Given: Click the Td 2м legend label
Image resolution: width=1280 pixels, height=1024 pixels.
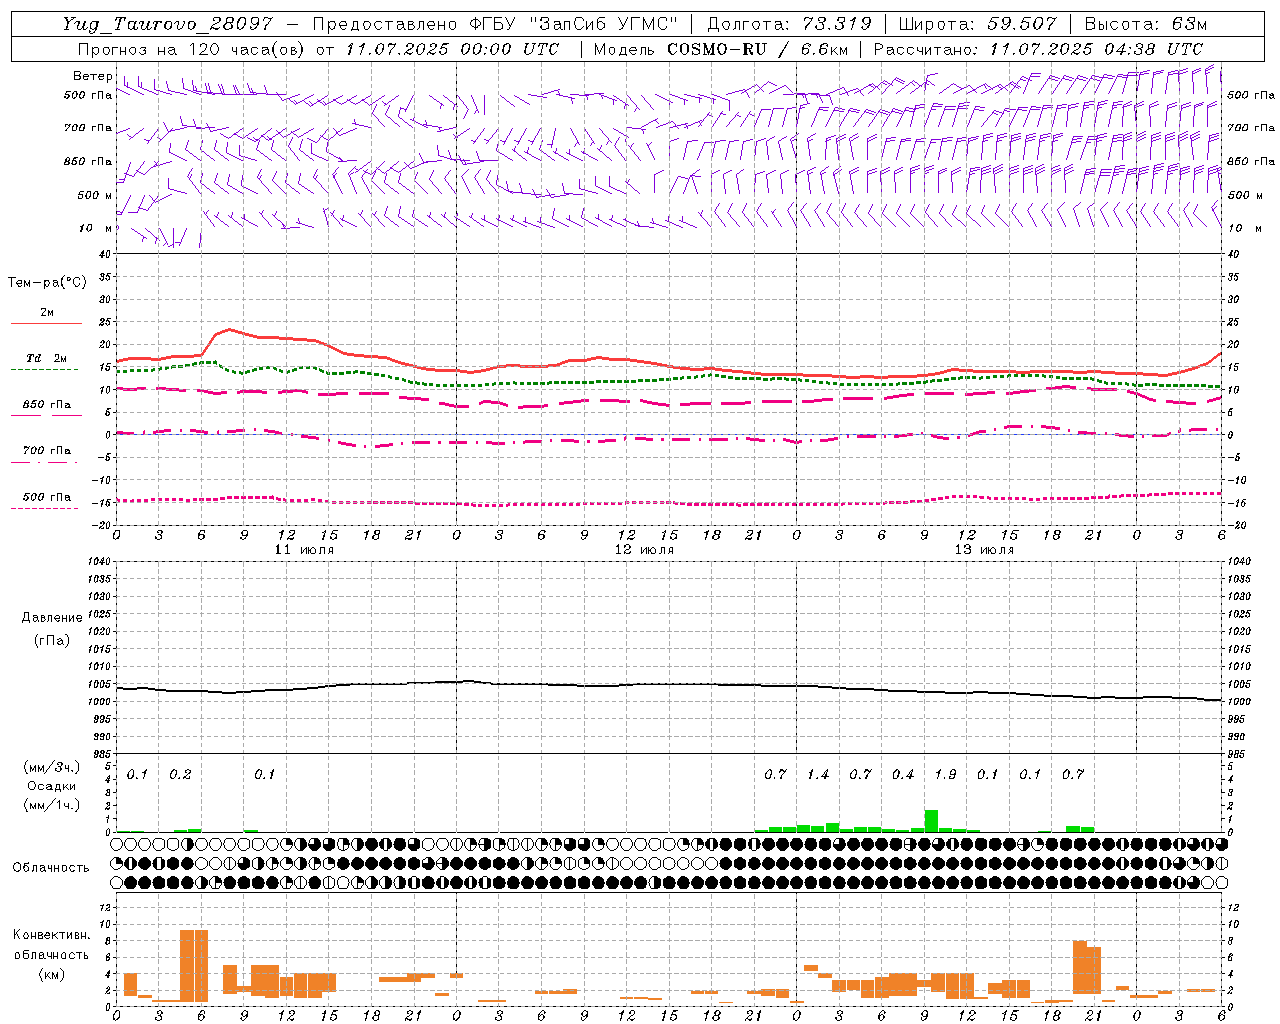Looking at the screenshot, I should coord(46,358).
